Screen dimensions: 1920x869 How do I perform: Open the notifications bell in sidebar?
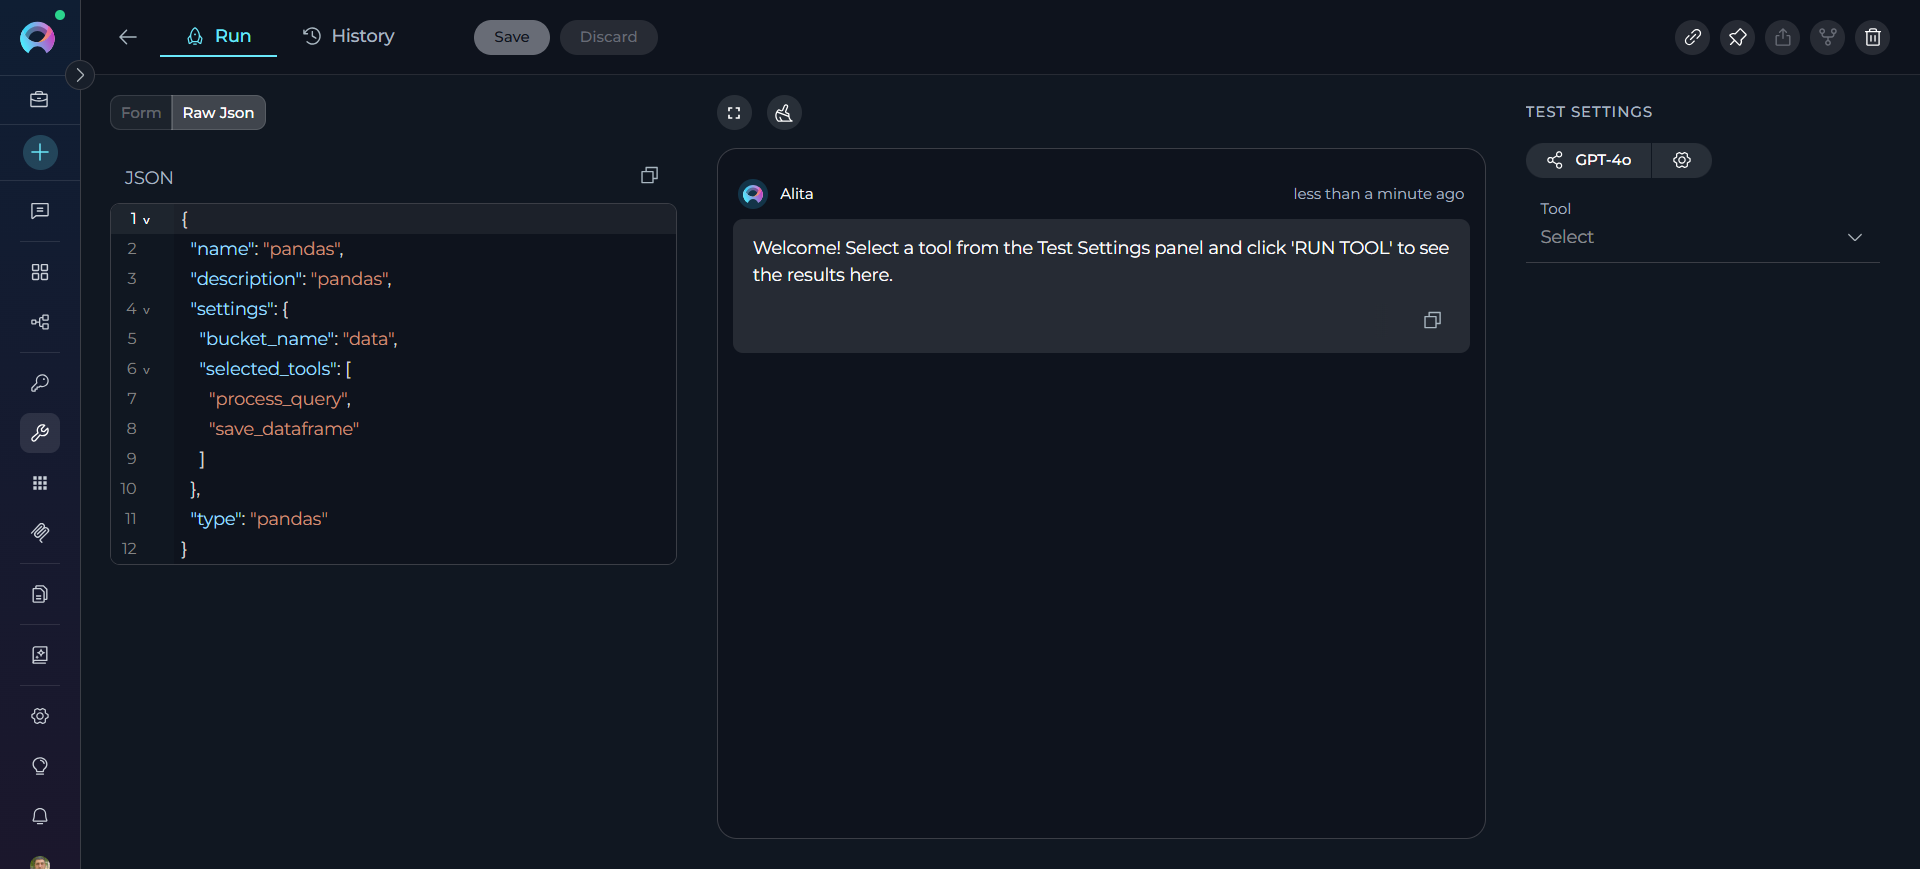coord(40,816)
